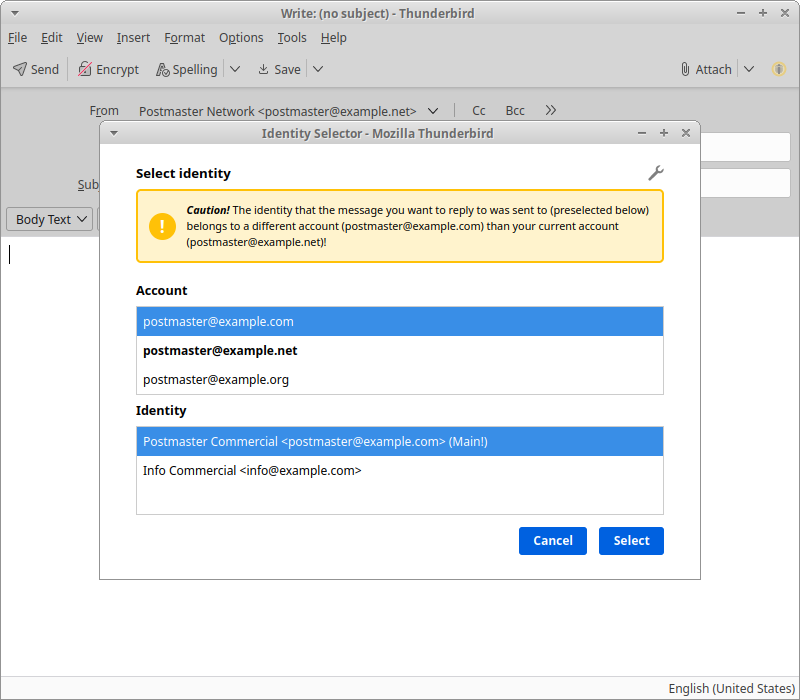The image size is (800, 700).
Task: Maximize the Identity Selector dialog
Action: (664, 133)
